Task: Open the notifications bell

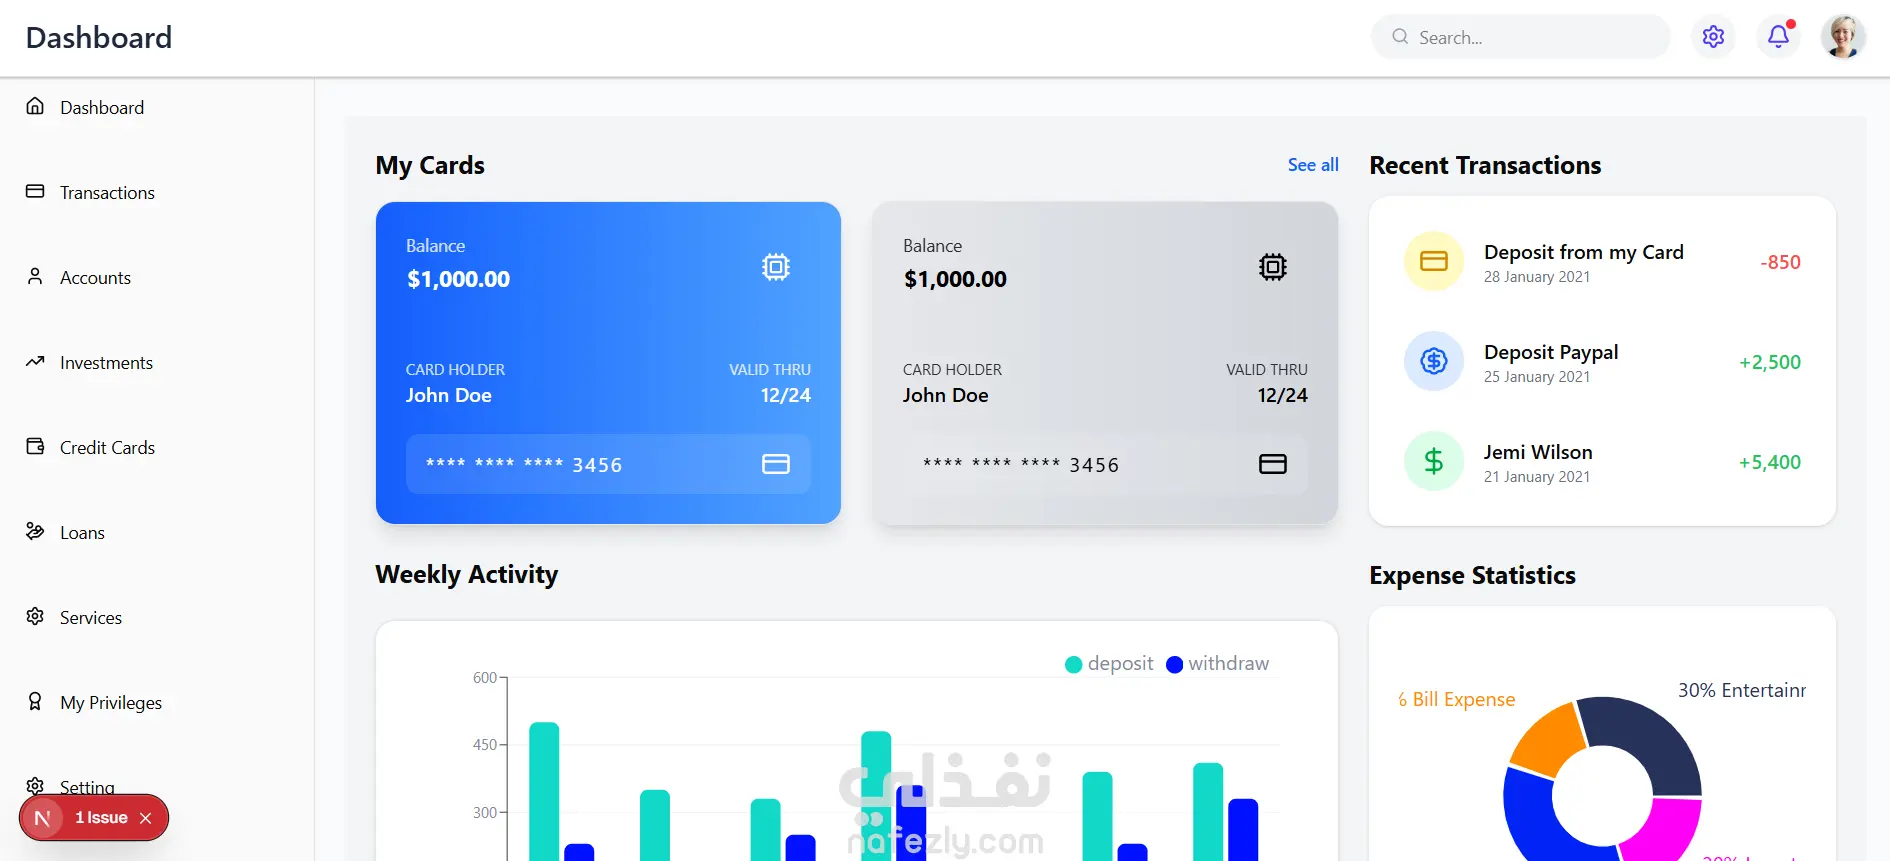Action: (1778, 37)
